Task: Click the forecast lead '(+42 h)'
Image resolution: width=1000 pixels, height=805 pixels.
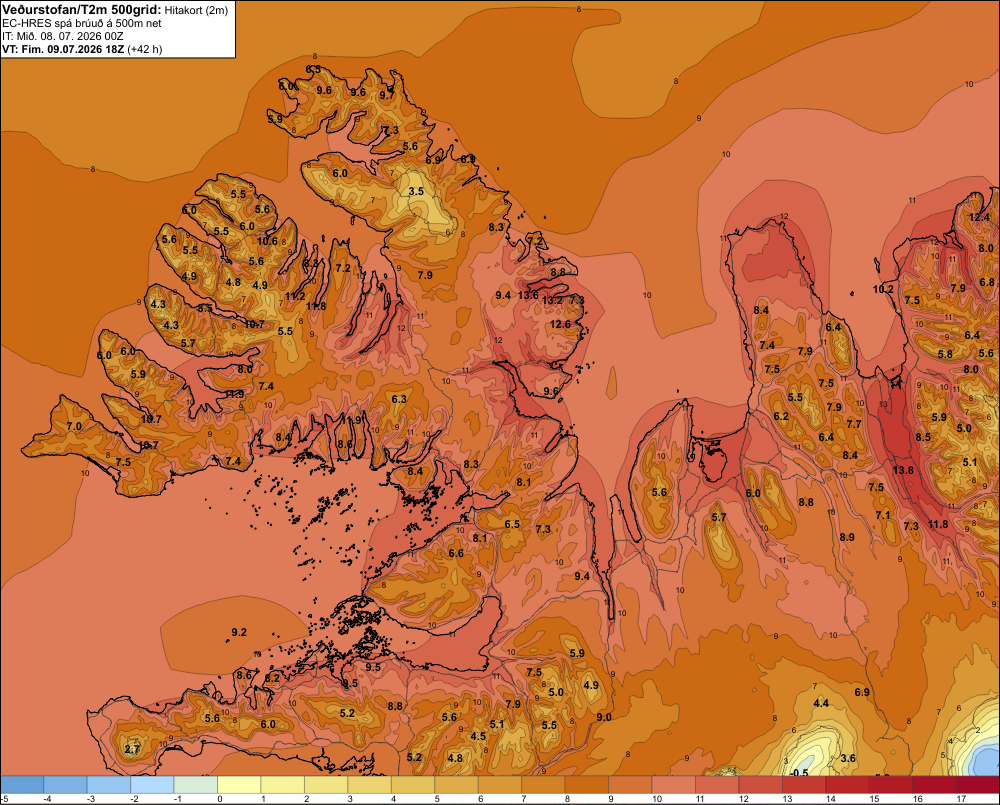Action: pos(145,49)
